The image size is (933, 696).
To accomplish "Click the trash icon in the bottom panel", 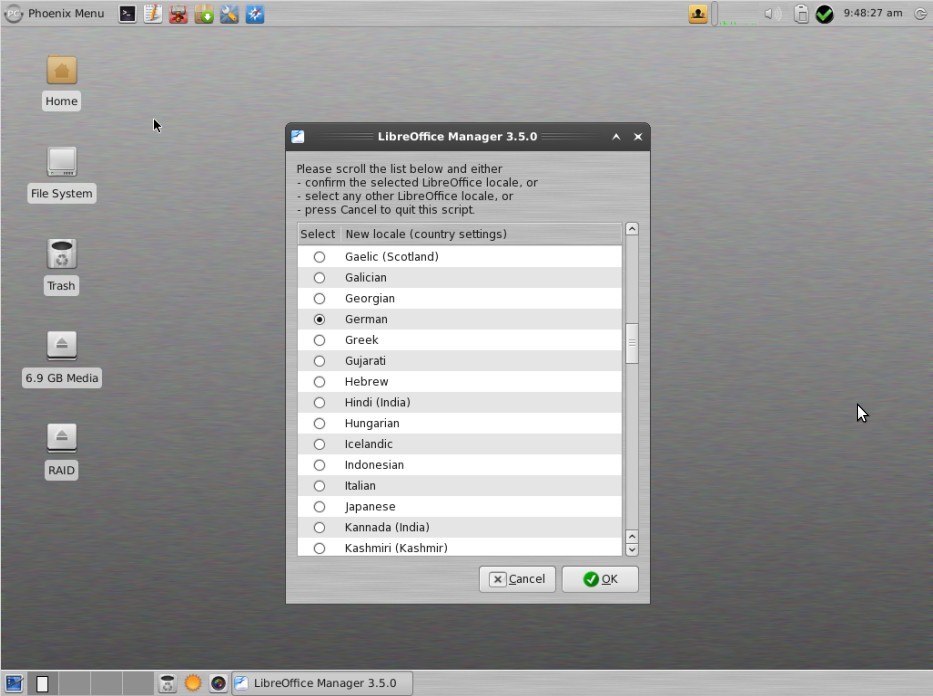I will point(167,684).
